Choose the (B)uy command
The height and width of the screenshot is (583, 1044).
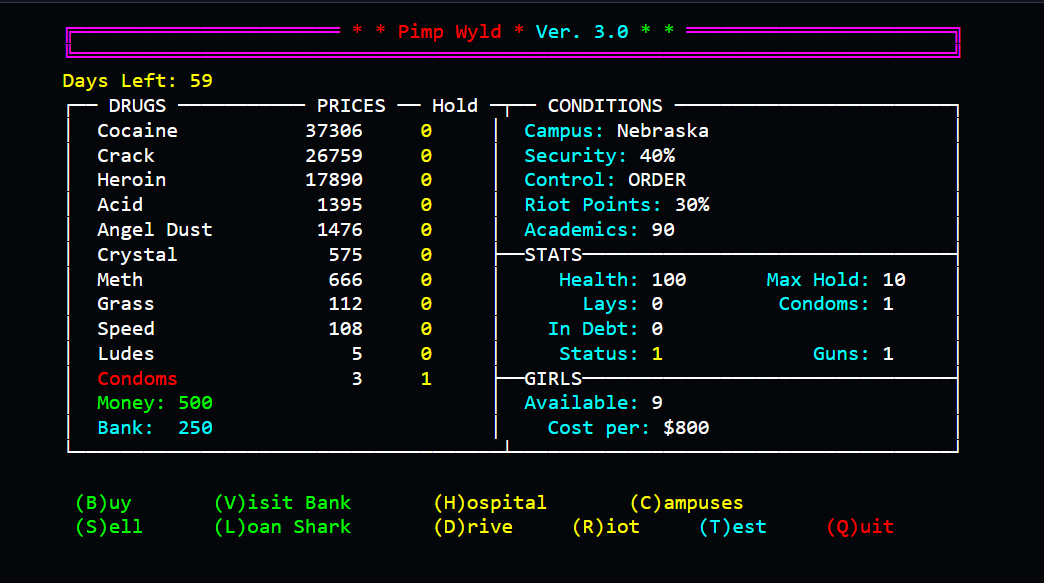click(x=103, y=502)
